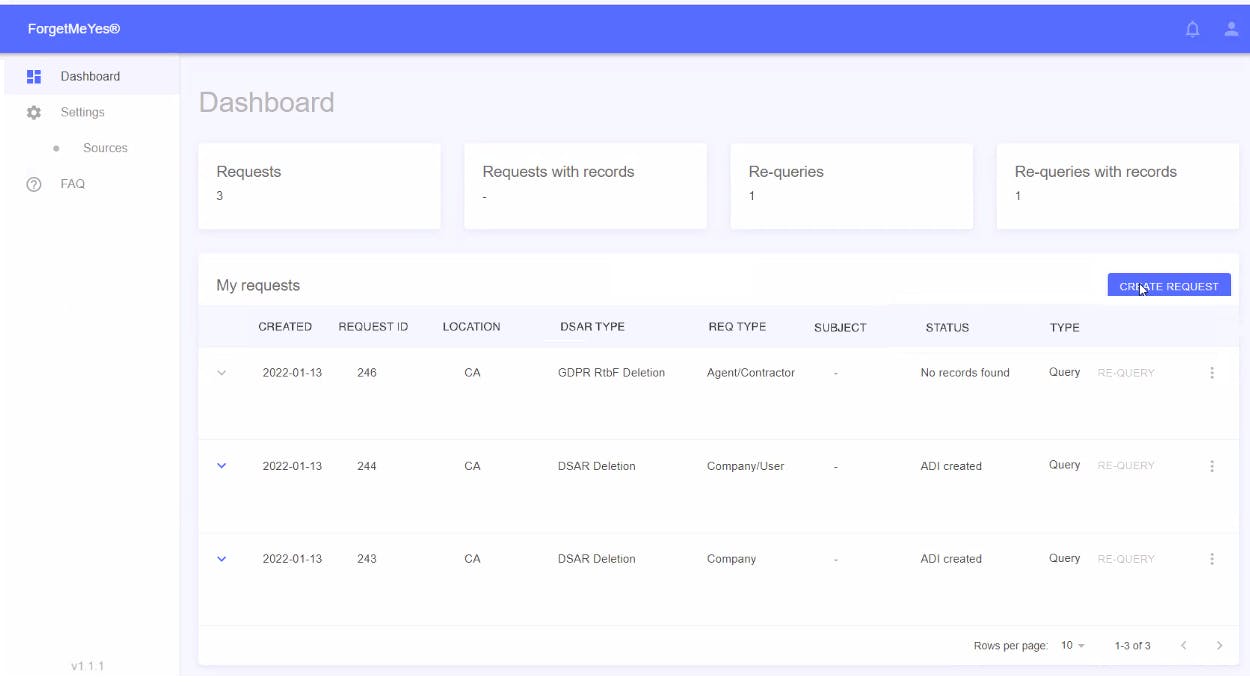This screenshot has width=1250, height=684.
Task: Sort by the Created column header
Action: [x=285, y=327]
